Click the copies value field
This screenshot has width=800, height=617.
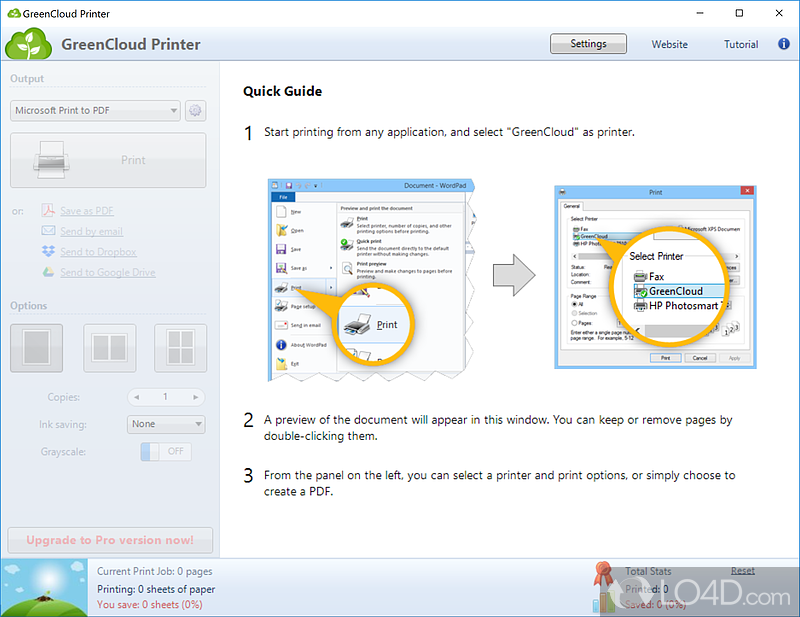165,397
